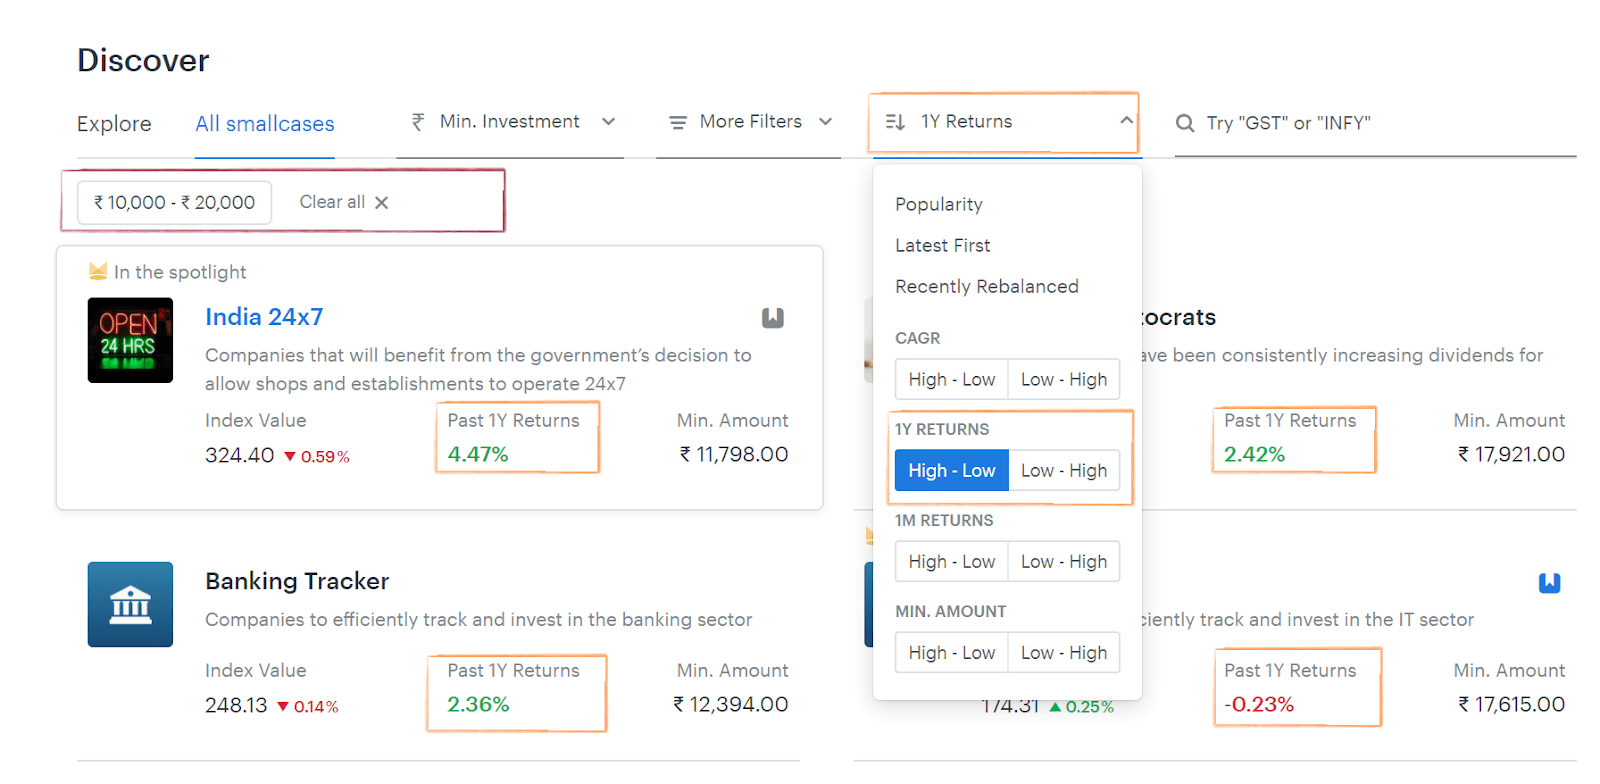Select Min. Amount Low - High sorting
Viewport: 1600px width, 784px height.
1063,653
